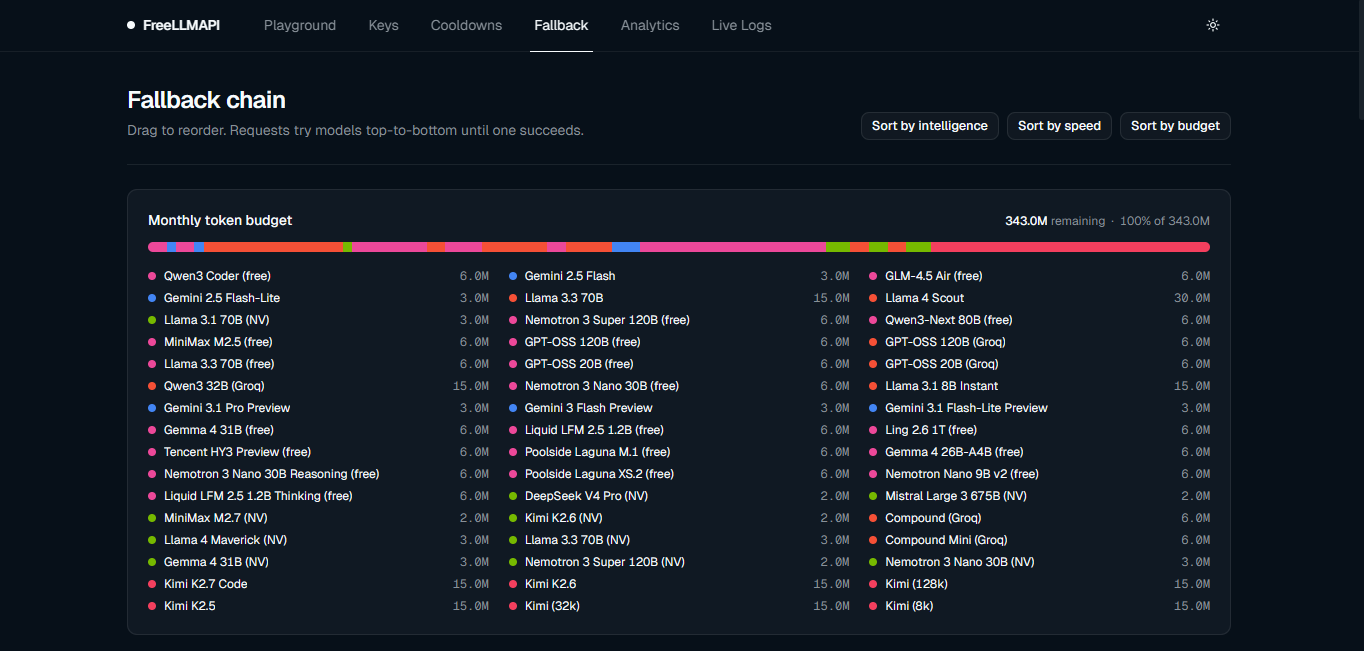
Task: Open the Analytics tab
Action: pos(650,25)
